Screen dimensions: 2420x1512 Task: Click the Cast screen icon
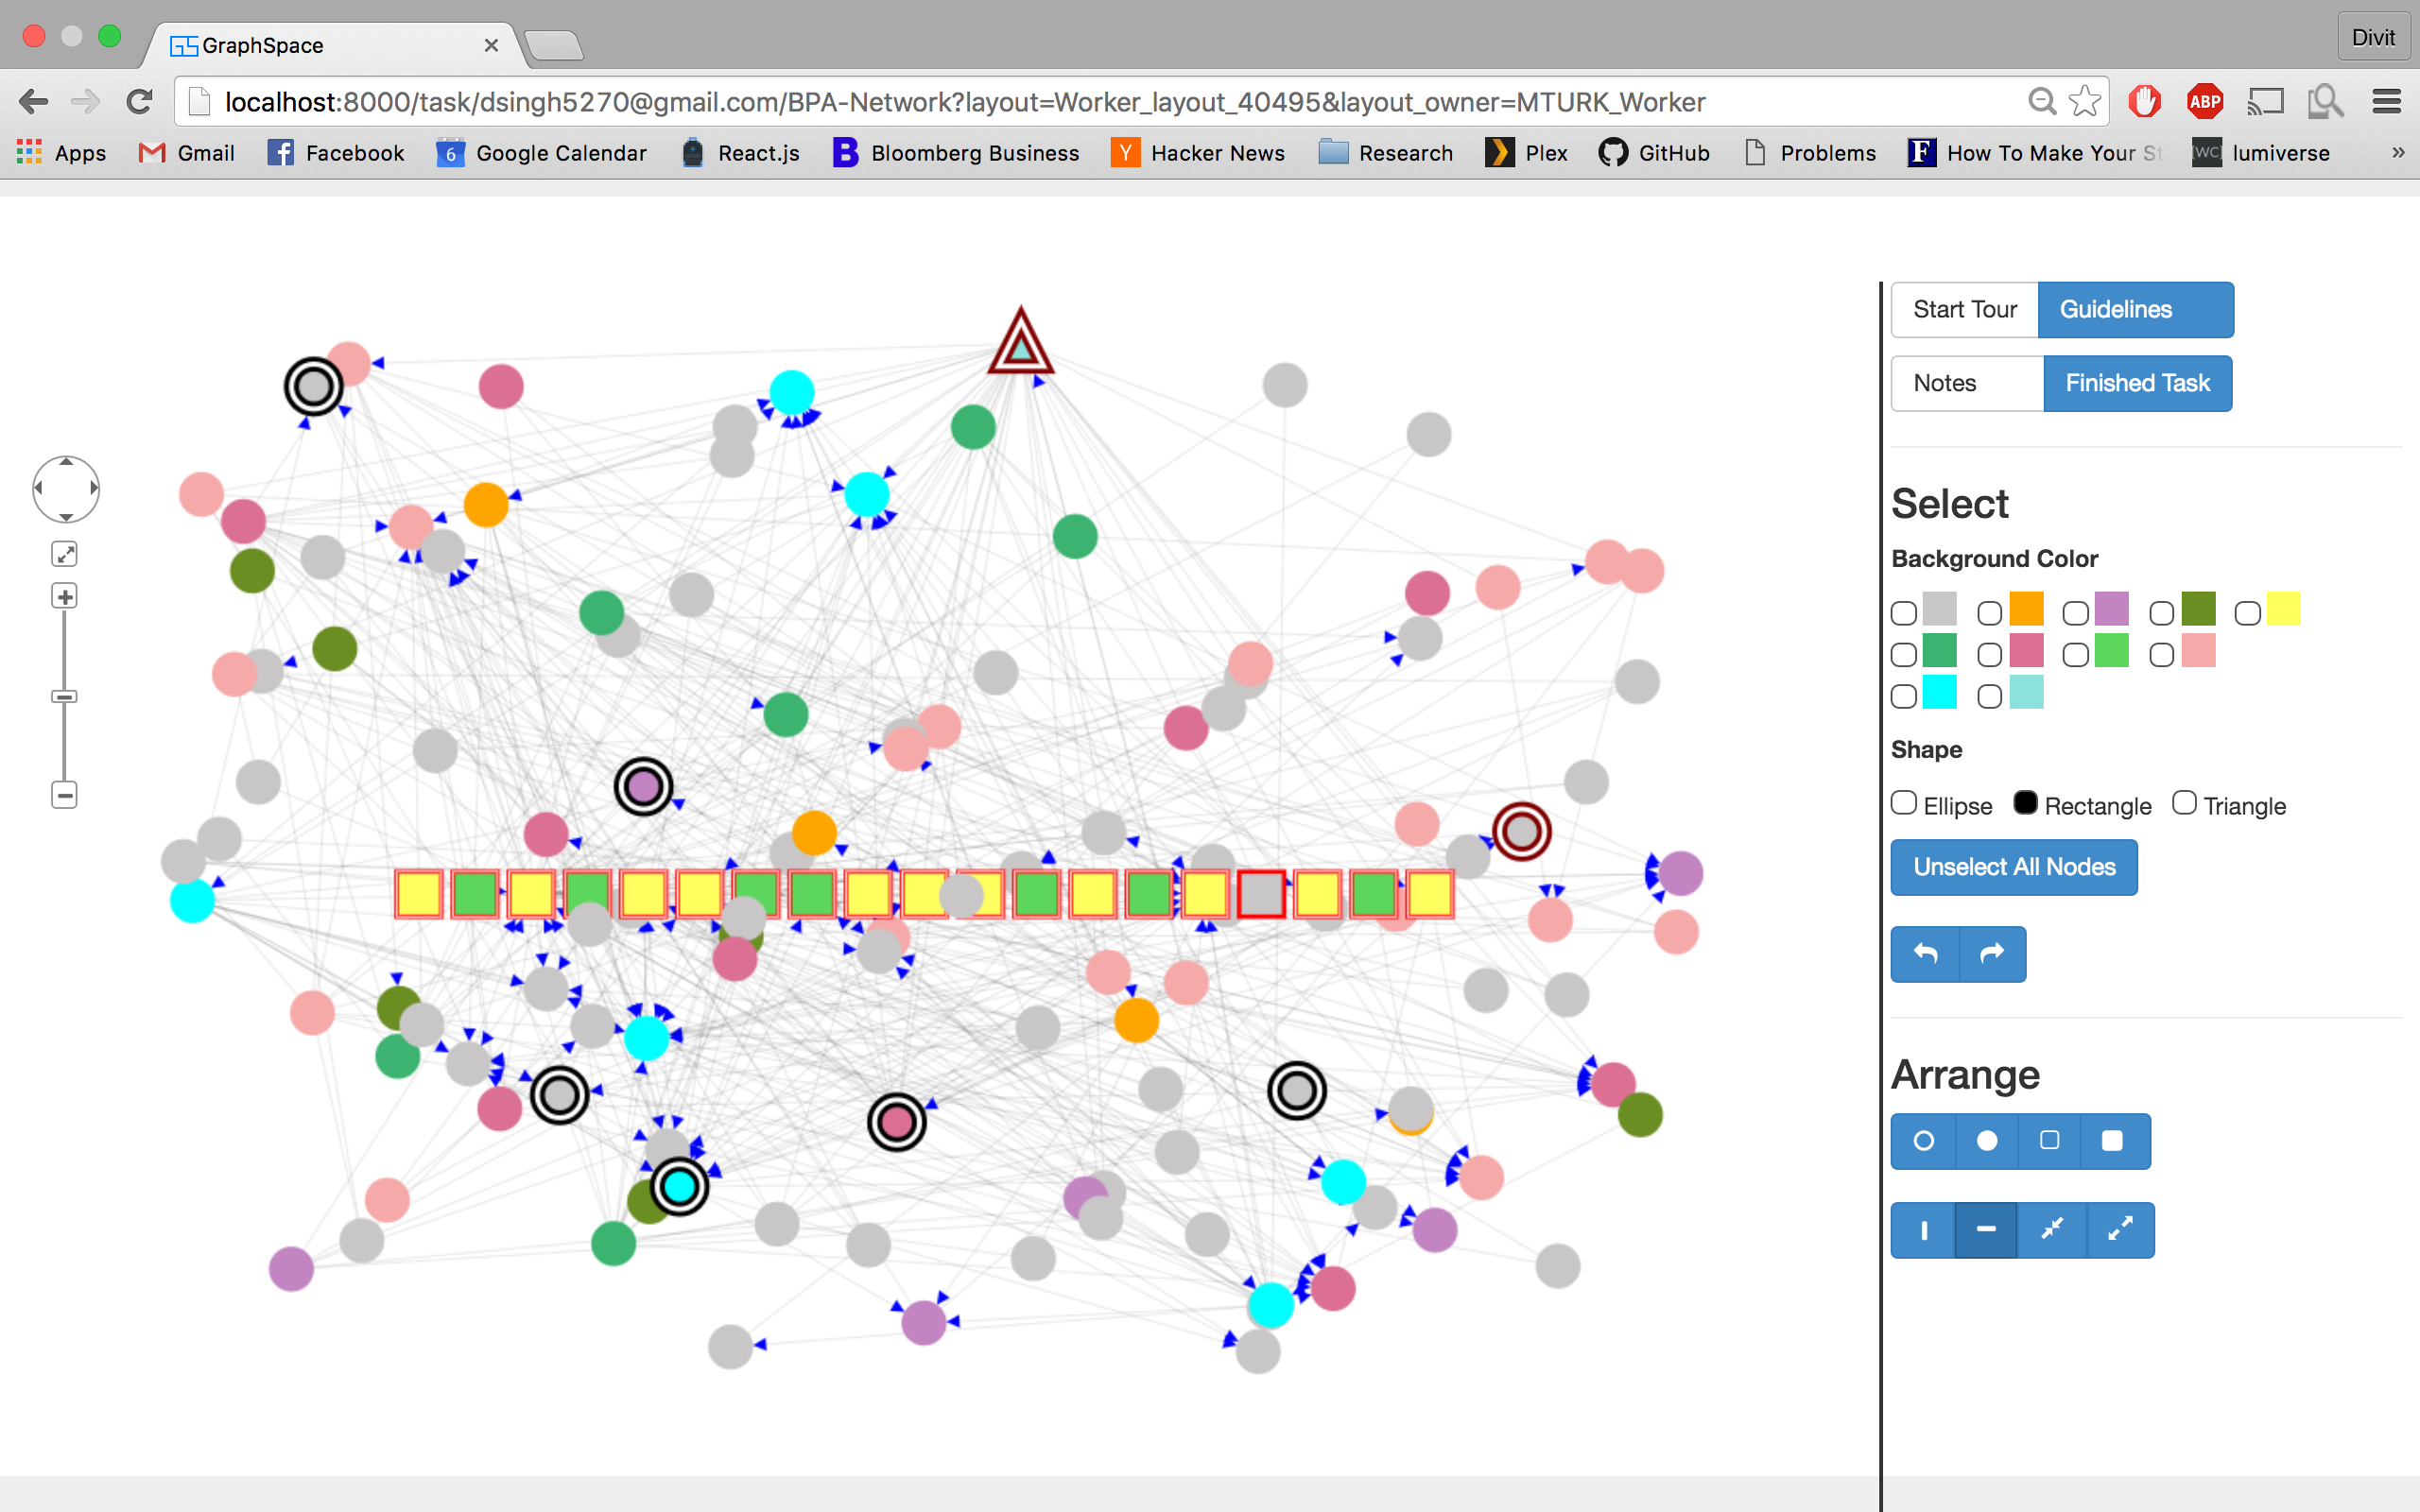point(2266,101)
